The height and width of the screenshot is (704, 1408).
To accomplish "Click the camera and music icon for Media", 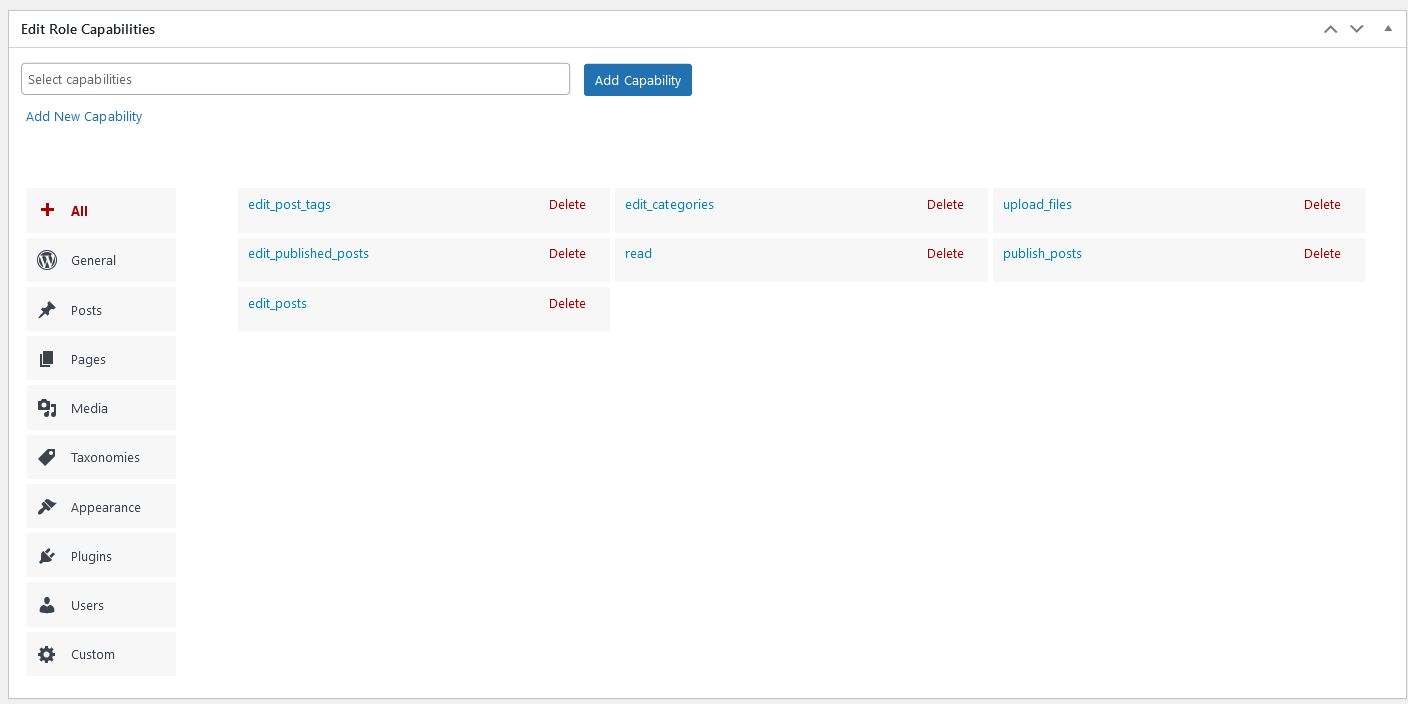I will click(47, 408).
